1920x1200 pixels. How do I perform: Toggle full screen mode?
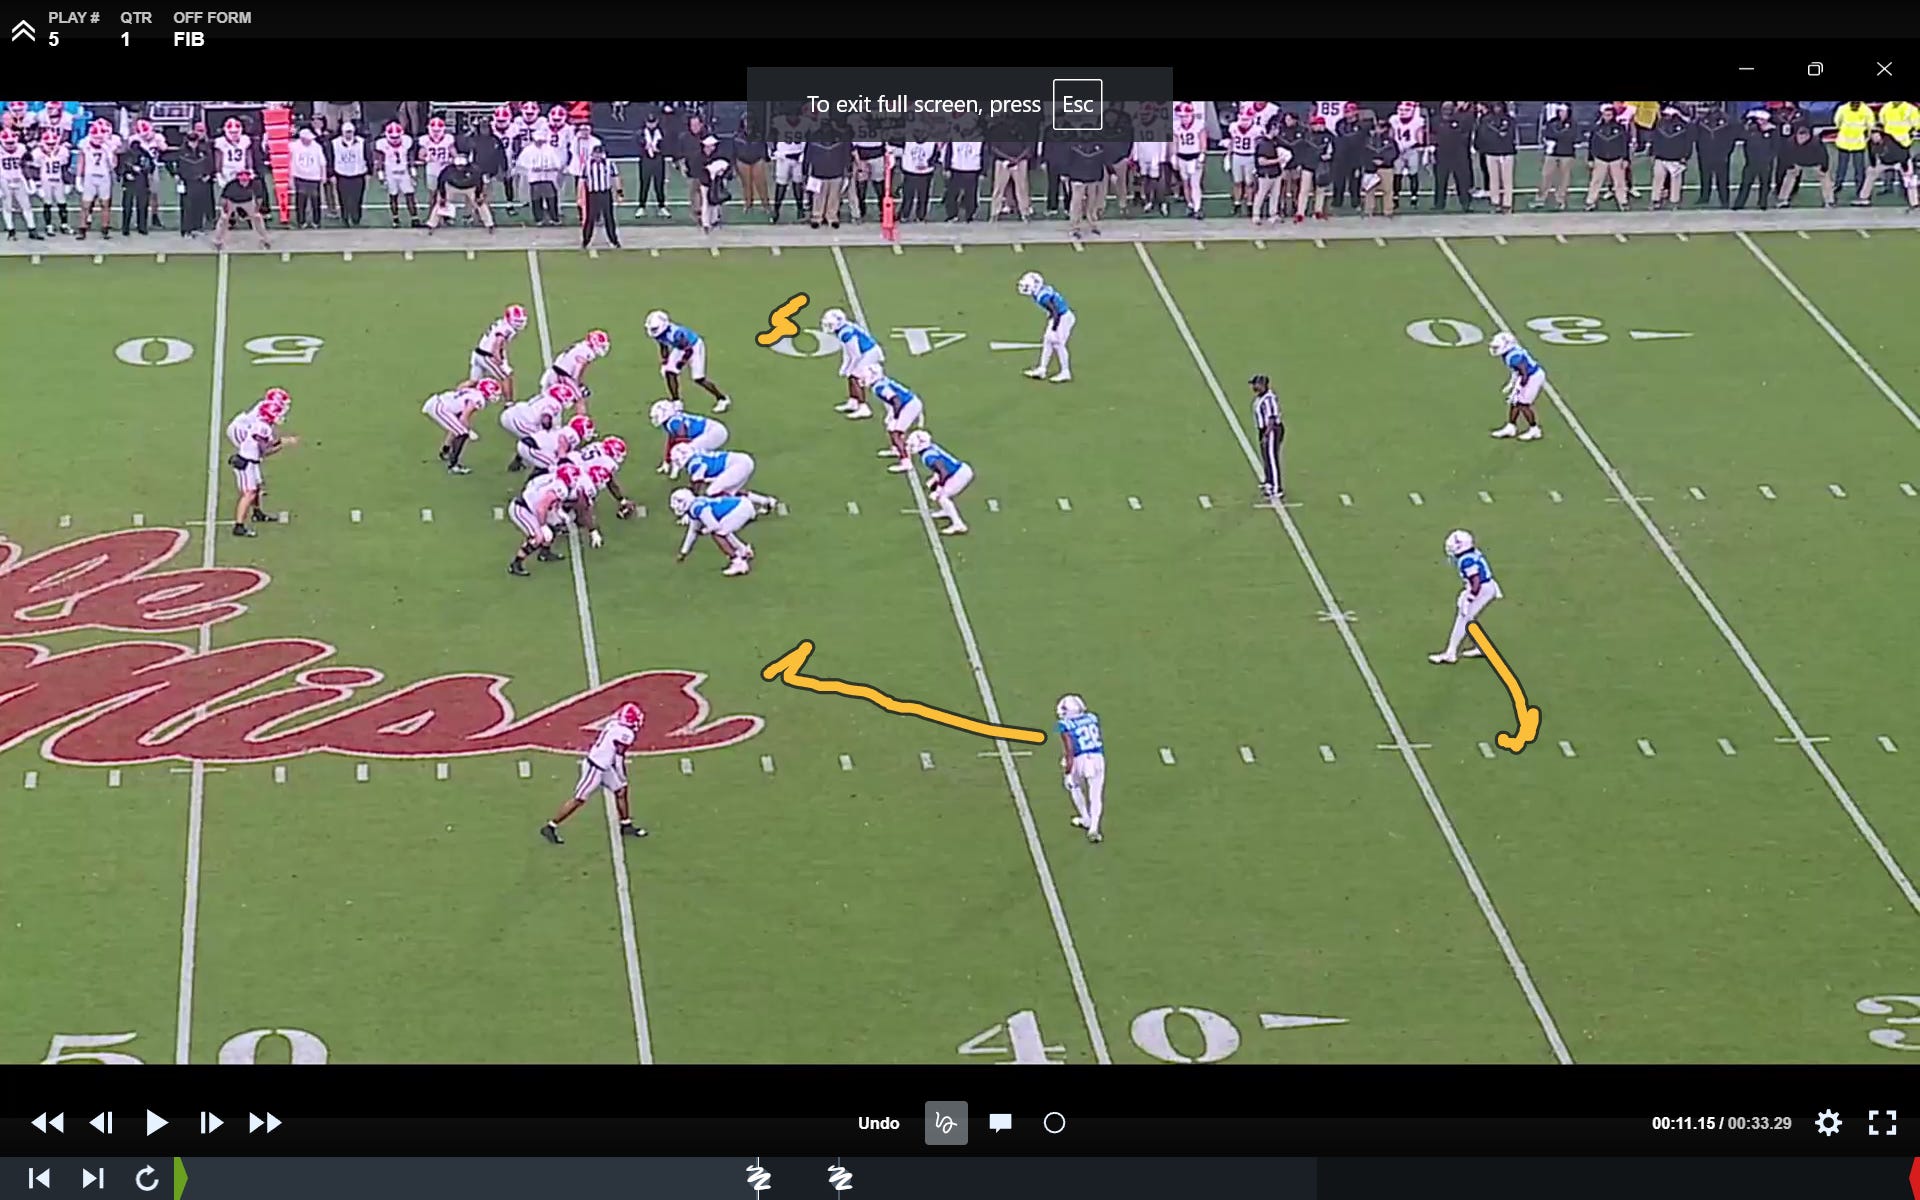1882,1123
